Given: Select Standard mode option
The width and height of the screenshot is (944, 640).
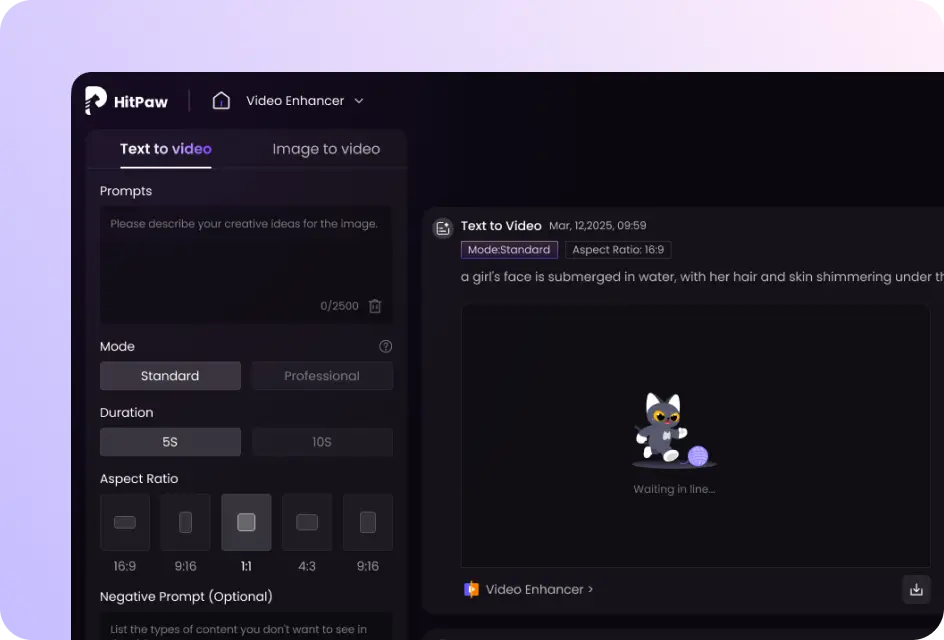Looking at the screenshot, I should [x=170, y=376].
